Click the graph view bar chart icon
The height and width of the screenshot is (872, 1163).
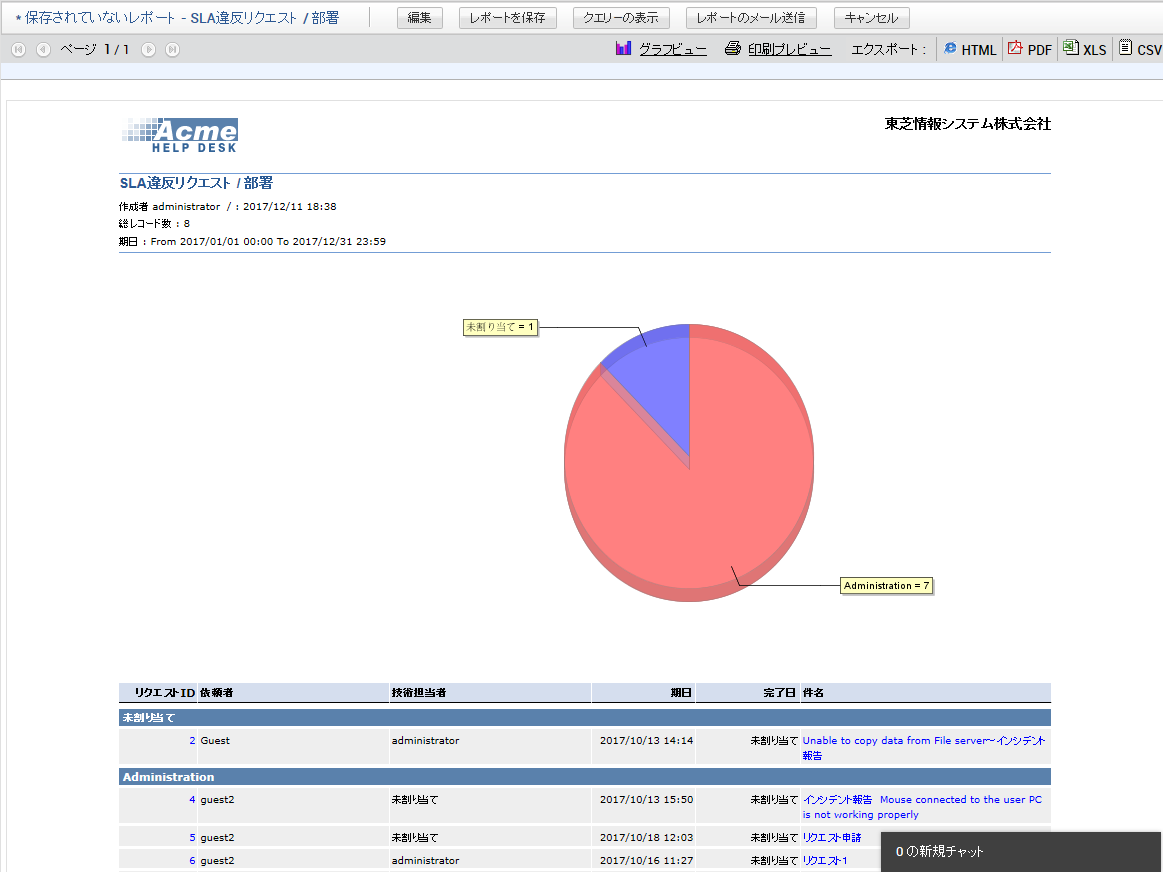pyautogui.click(x=623, y=48)
